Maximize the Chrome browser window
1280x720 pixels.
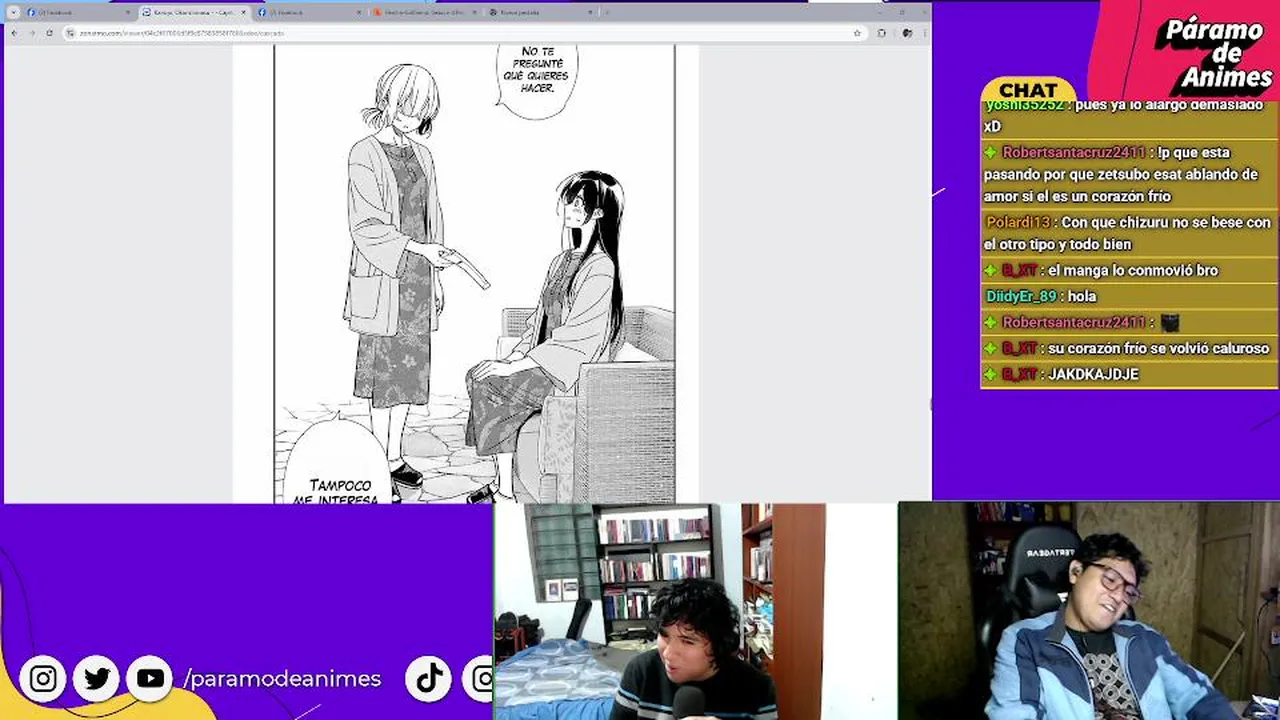[x=901, y=12]
